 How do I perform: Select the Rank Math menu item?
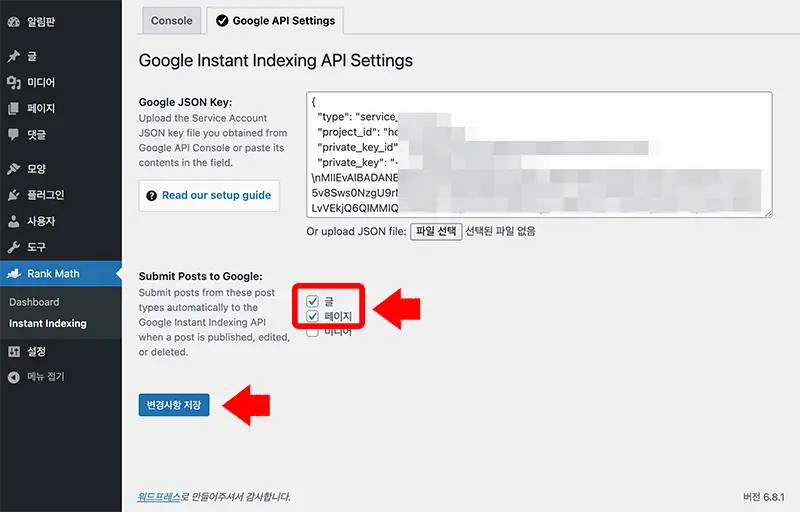61,273
